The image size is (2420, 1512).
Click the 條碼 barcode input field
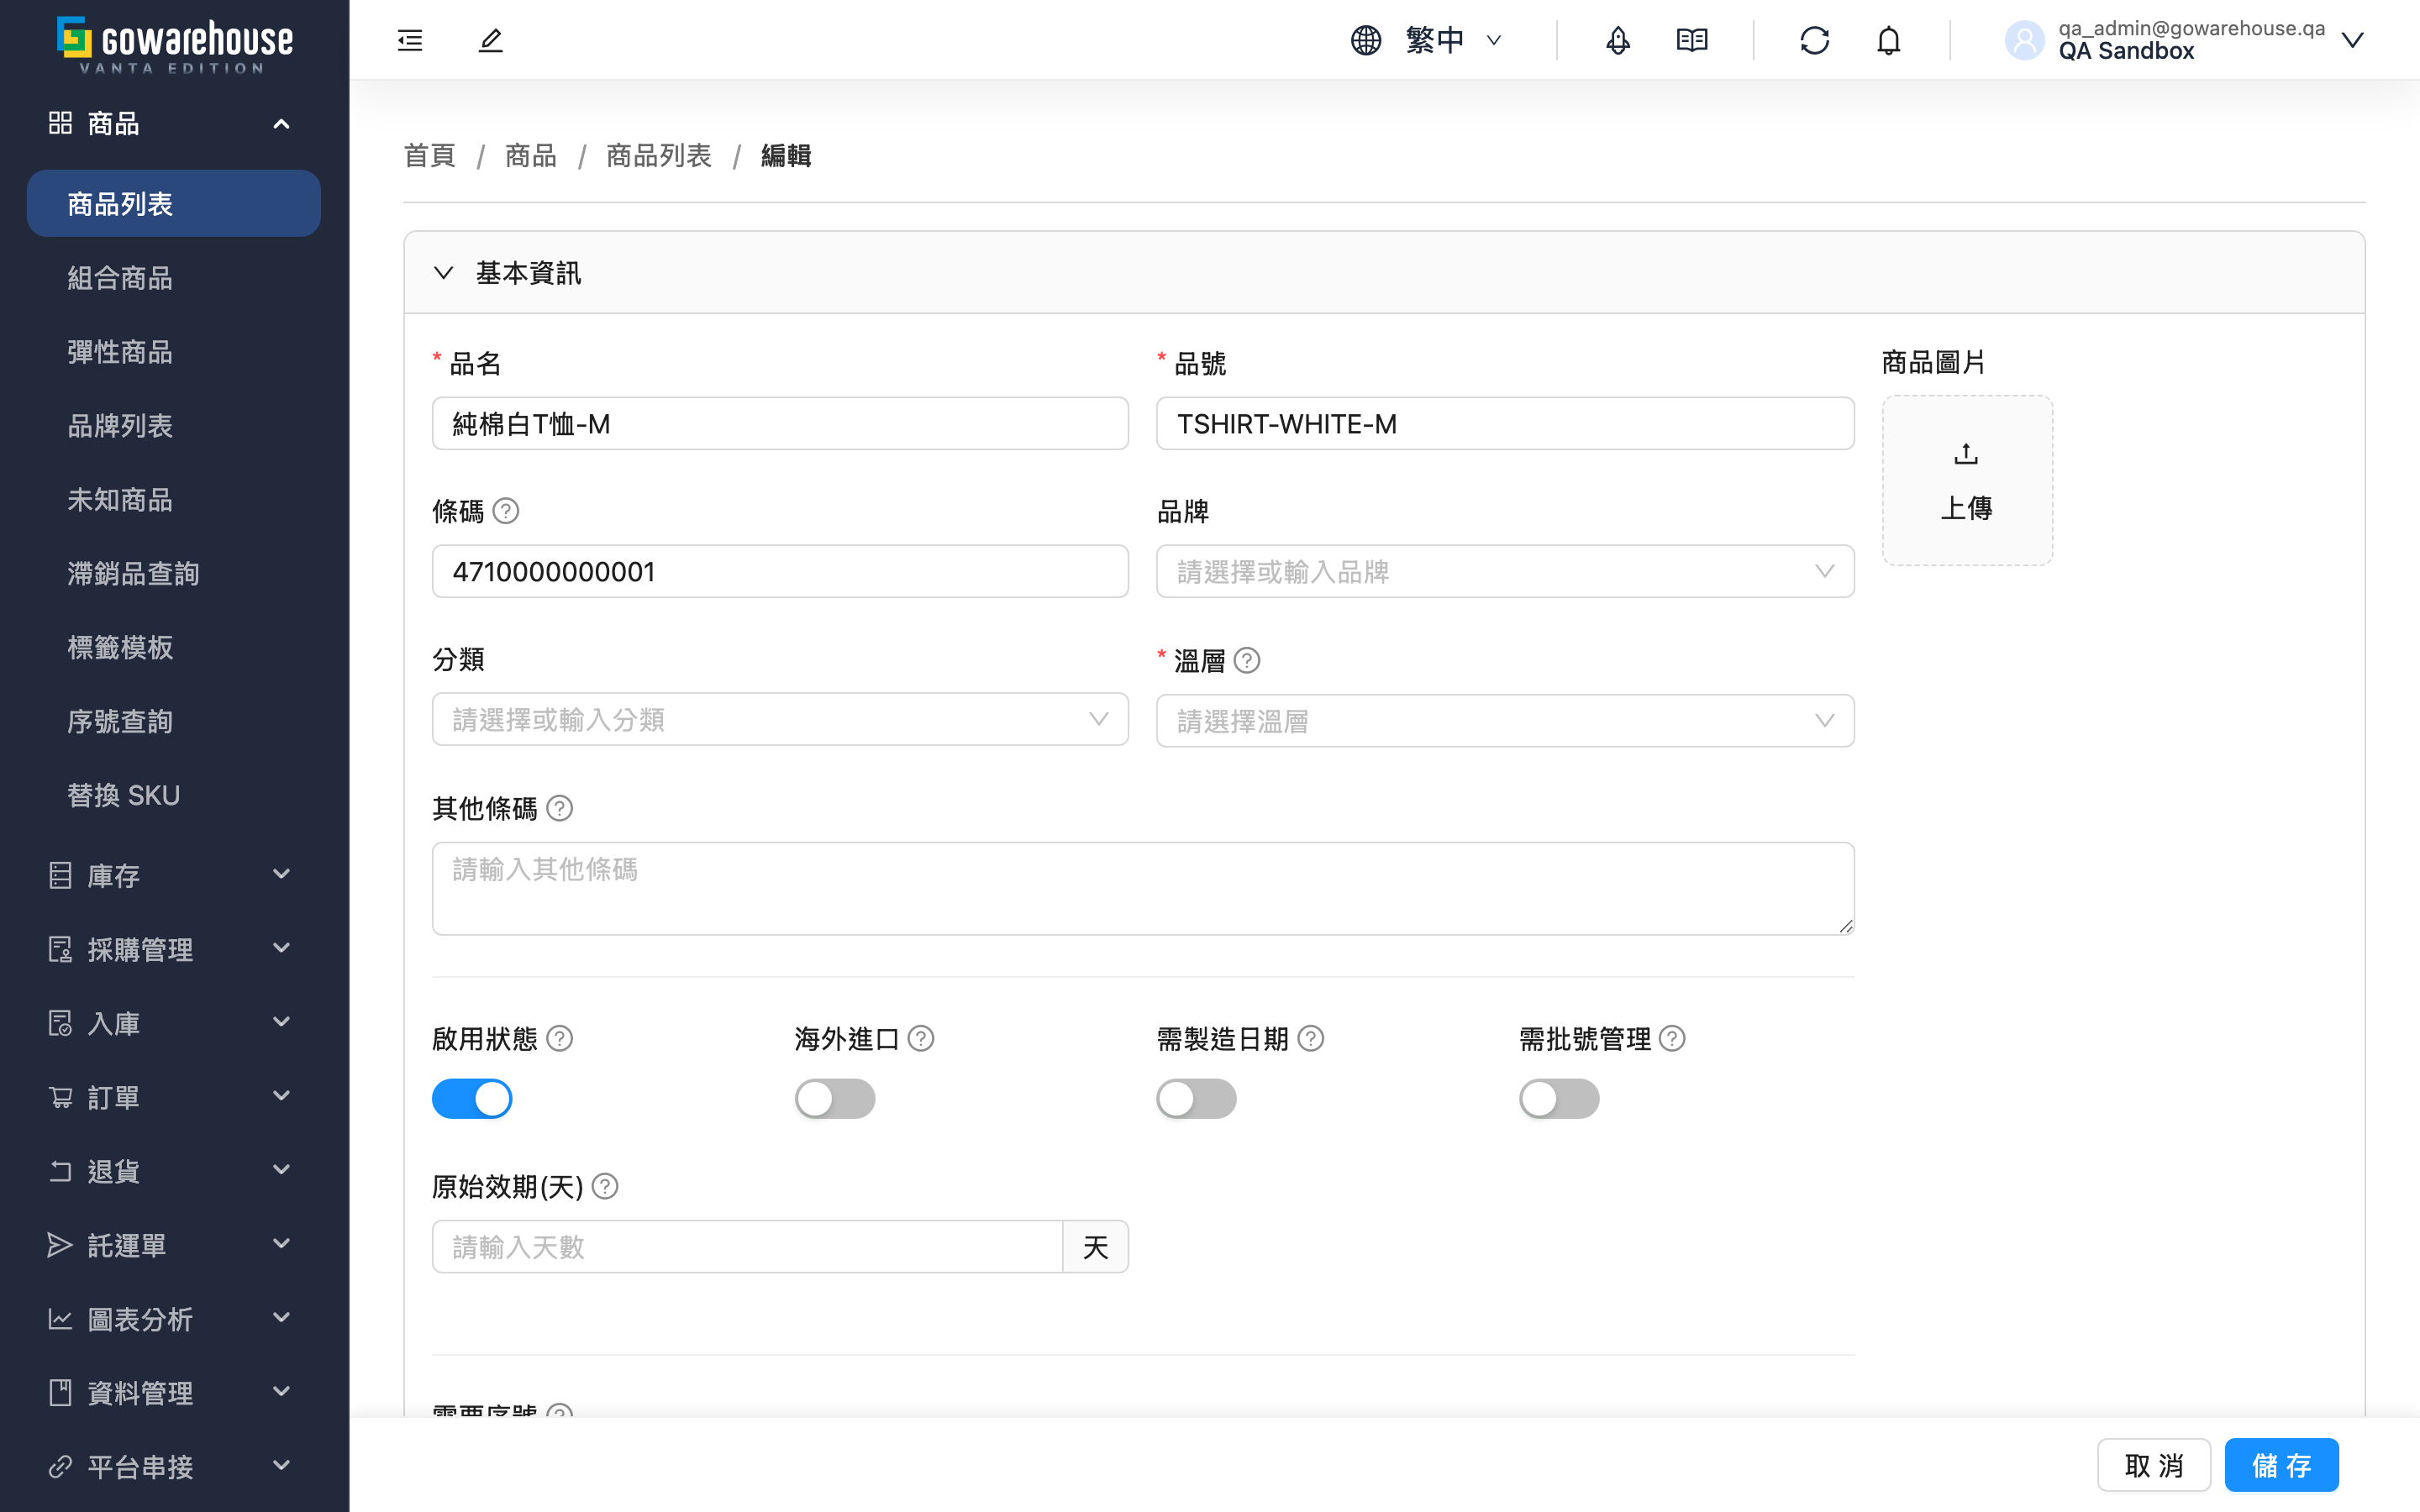(780, 571)
